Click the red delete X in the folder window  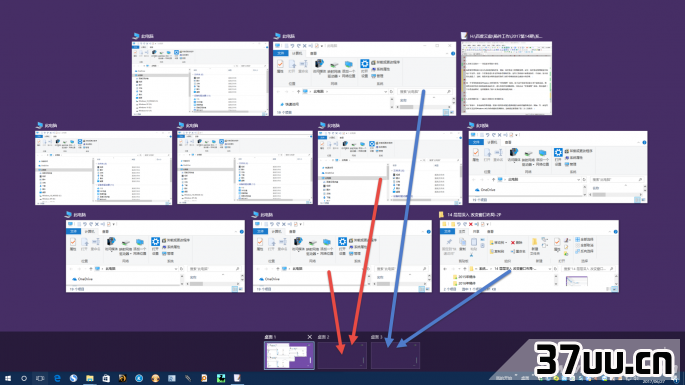513,243
